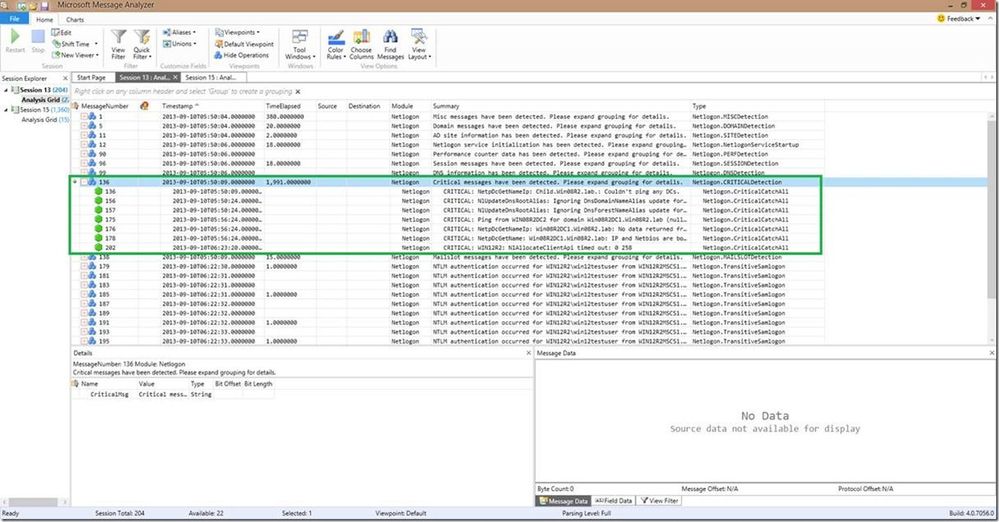Open Edit session option
This screenshot has width=999, height=522.
(x=62, y=33)
